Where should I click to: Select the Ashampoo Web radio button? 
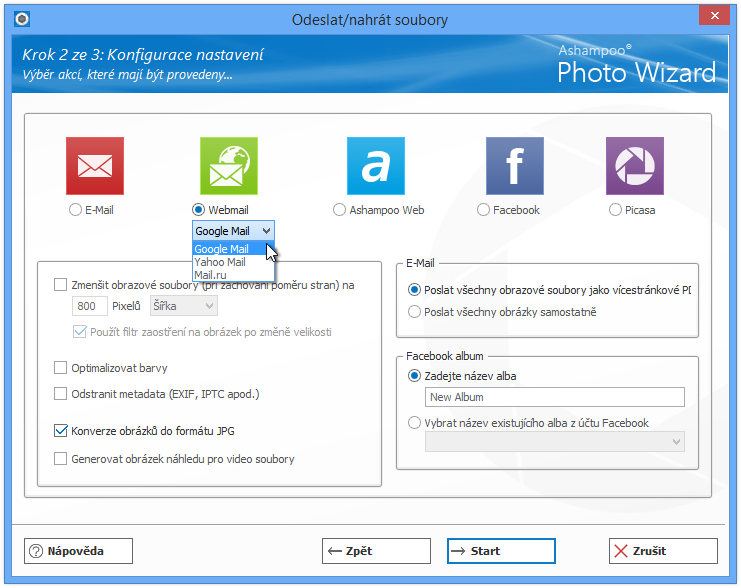pyautogui.click(x=339, y=210)
